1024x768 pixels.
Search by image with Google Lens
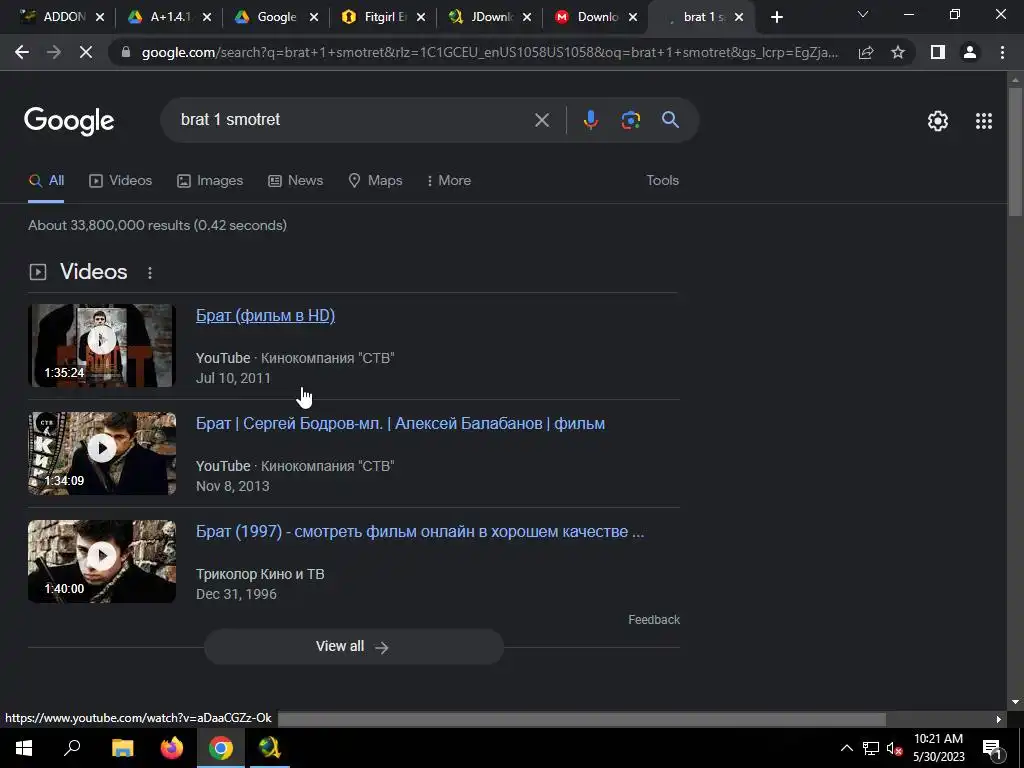631,120
